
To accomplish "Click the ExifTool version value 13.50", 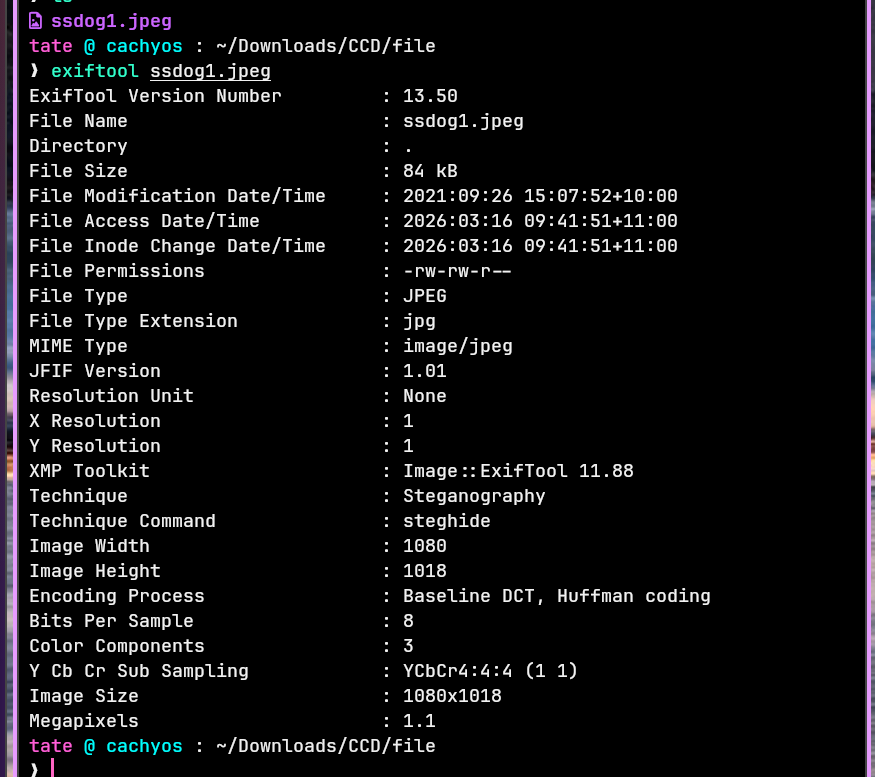I will [430, 96].
